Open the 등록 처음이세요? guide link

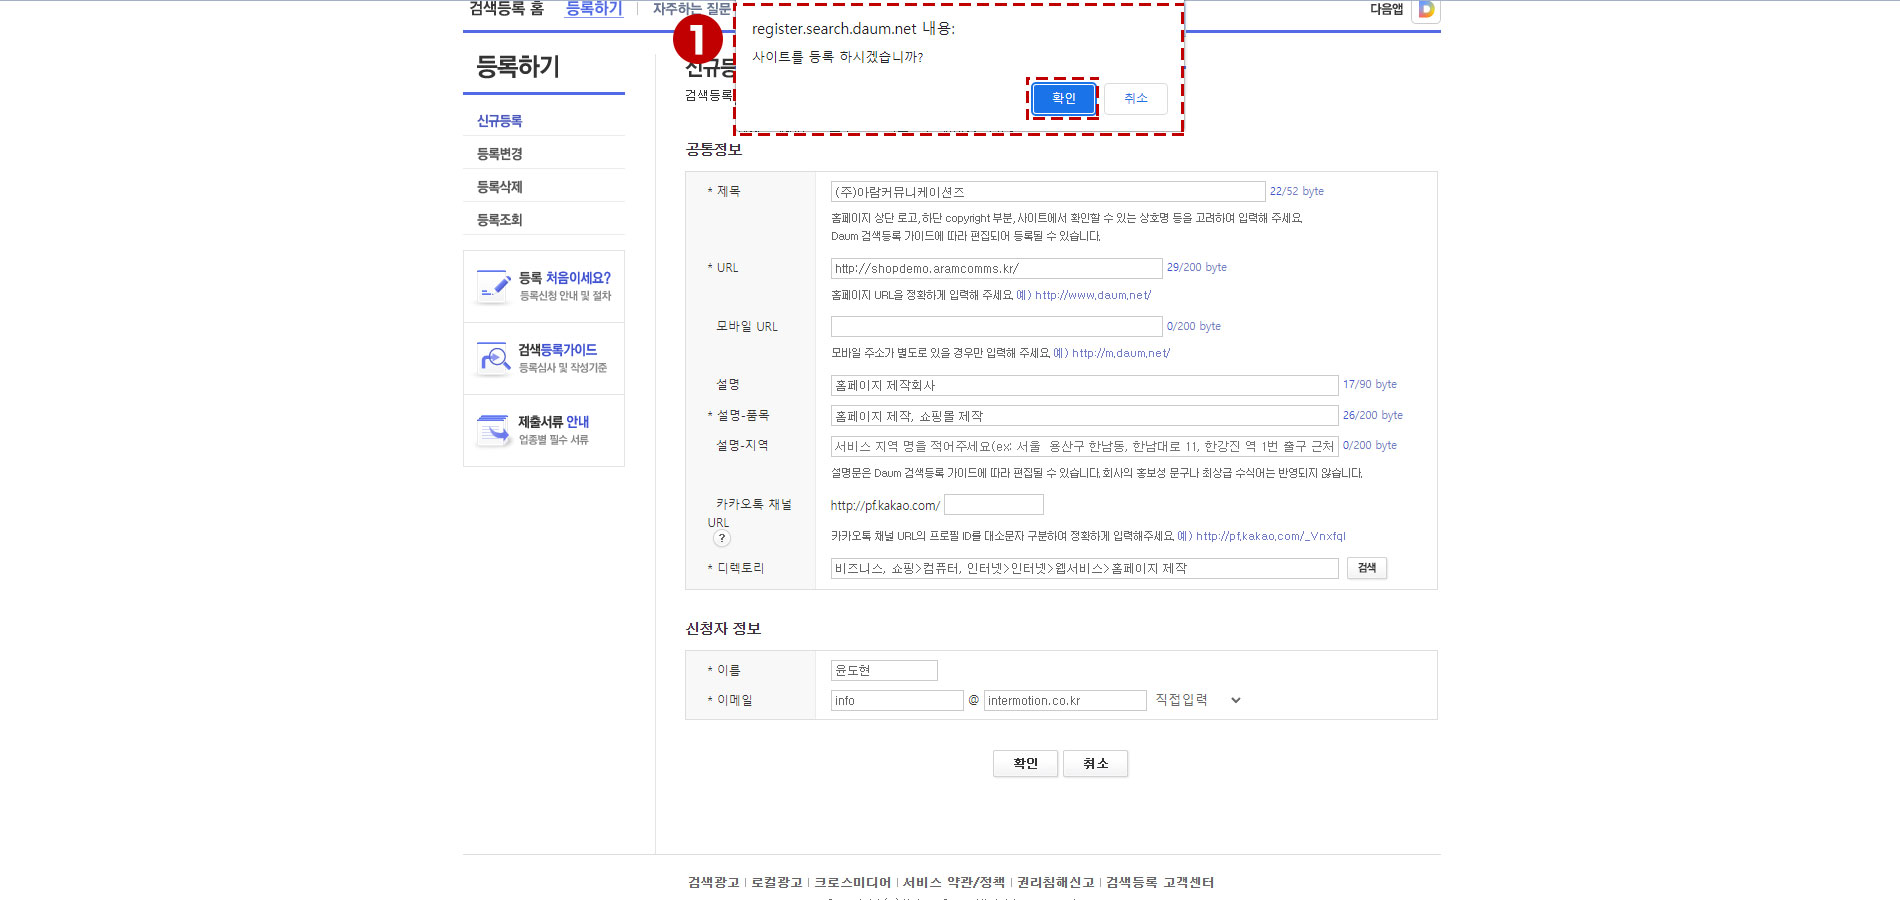565,278
